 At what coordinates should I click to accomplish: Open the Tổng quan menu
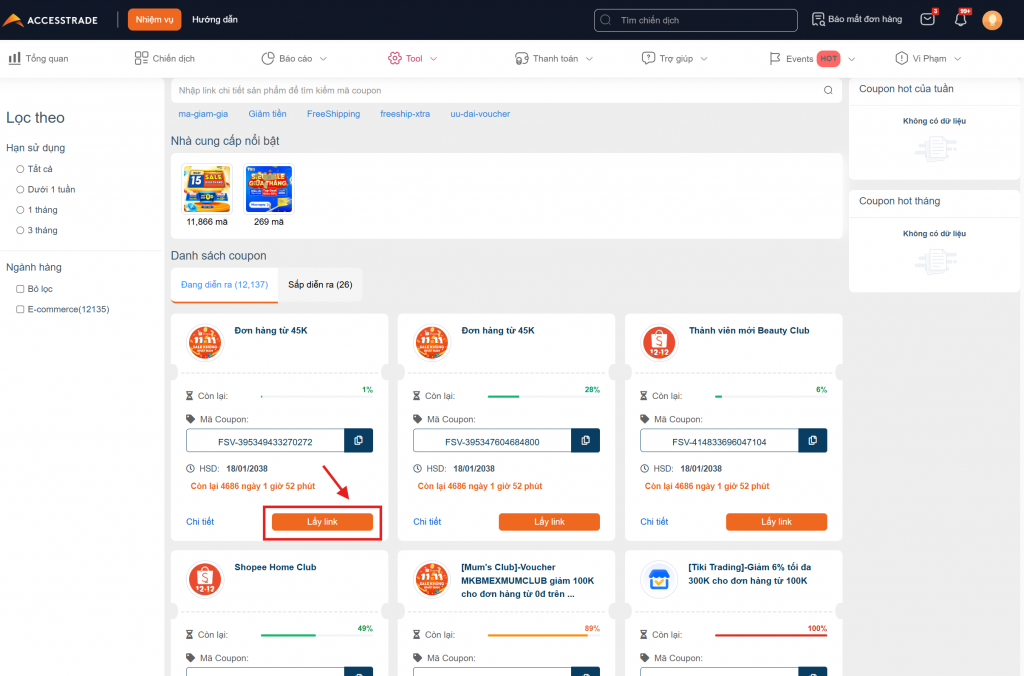pos(39,58)
